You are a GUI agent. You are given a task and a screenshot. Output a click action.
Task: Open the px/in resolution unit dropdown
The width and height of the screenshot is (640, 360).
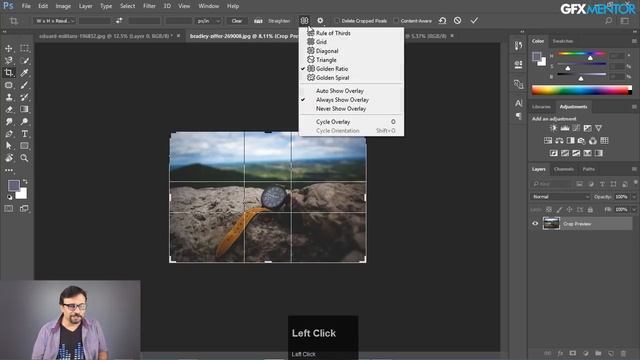click(x=208, y=21)
